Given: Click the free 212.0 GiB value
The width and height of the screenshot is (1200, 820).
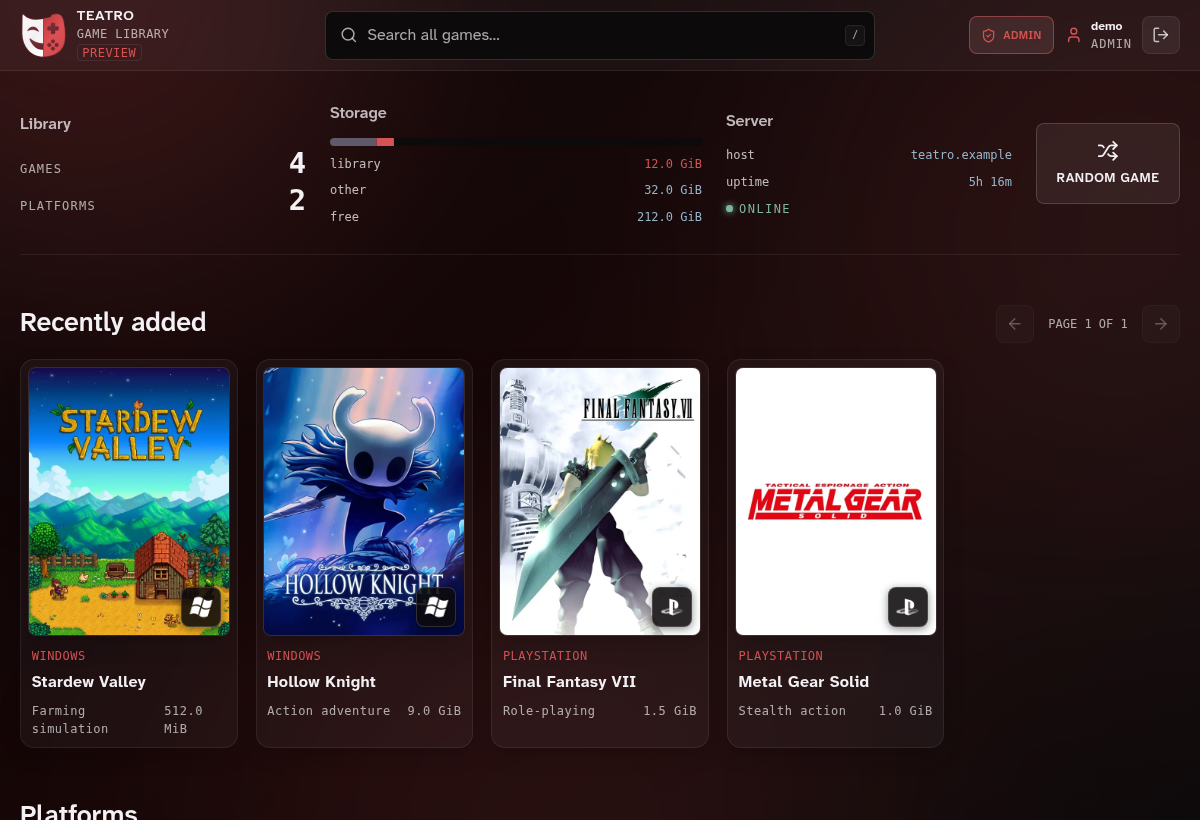Looking at the screenshot, I should (669, 217).
